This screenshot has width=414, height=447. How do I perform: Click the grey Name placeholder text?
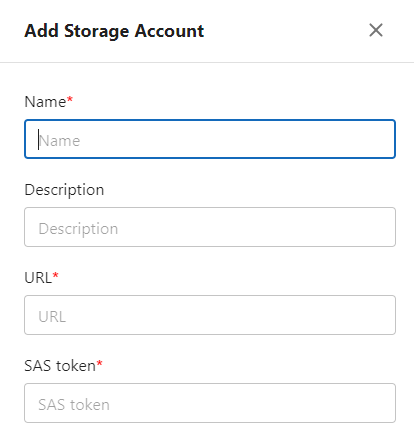click(60, 141)
